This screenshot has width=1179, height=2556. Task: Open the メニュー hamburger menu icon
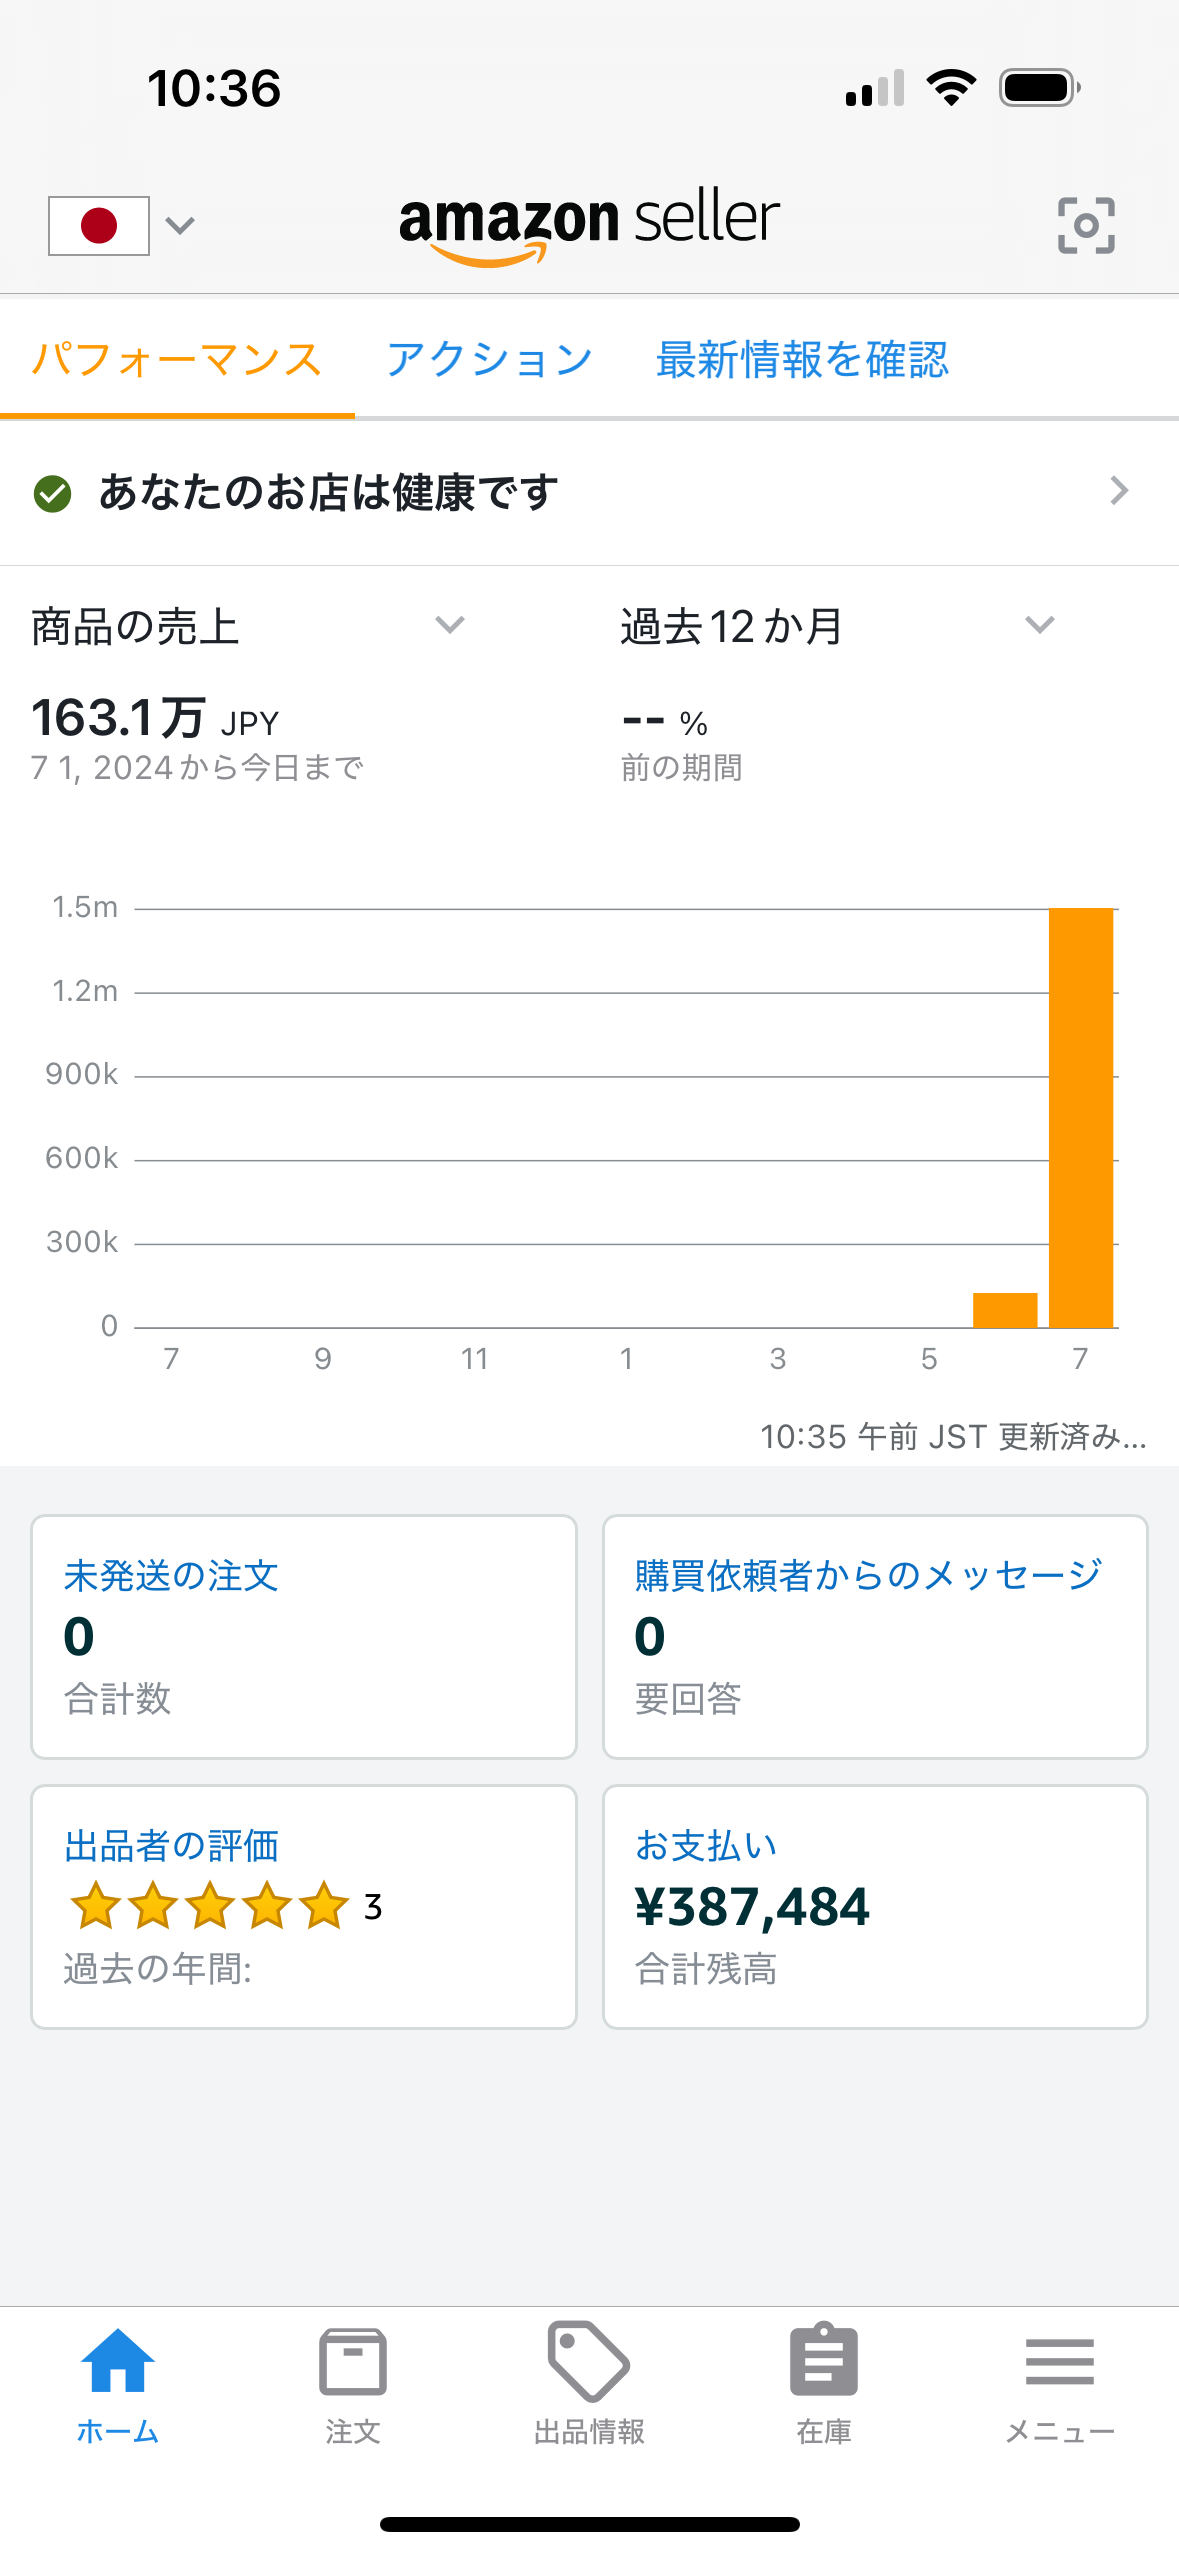click(1060, 2361)
